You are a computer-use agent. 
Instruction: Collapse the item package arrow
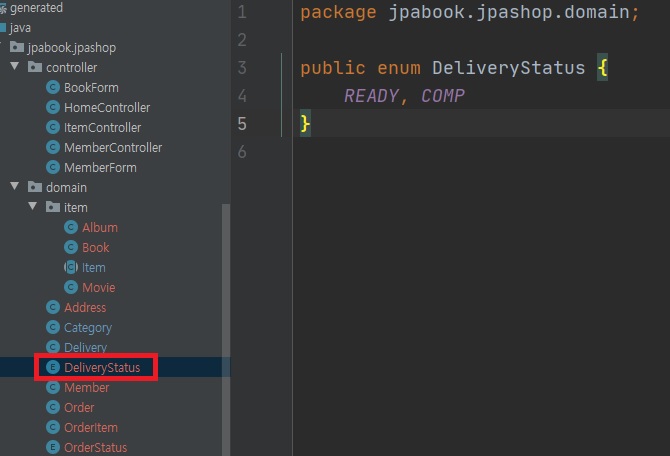(33, 206)
